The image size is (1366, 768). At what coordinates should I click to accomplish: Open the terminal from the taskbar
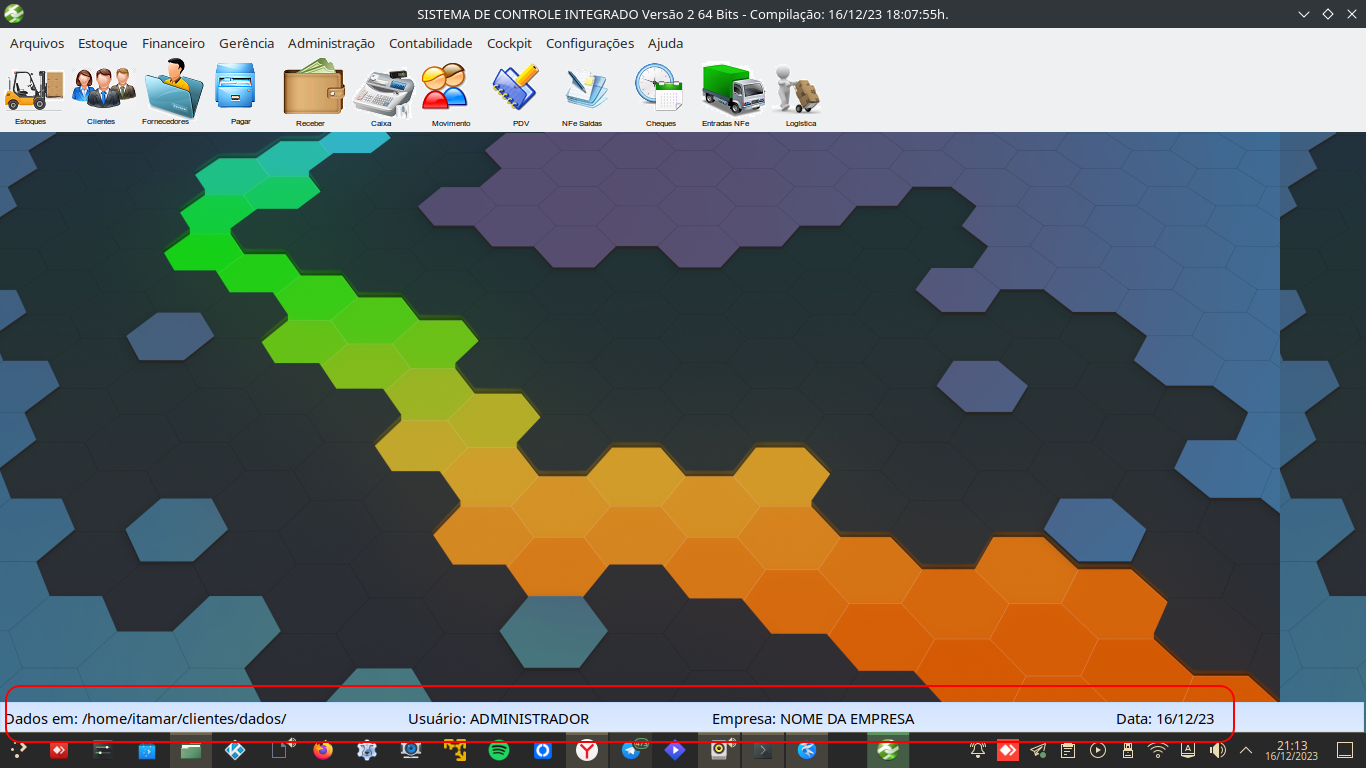[763, 750]
